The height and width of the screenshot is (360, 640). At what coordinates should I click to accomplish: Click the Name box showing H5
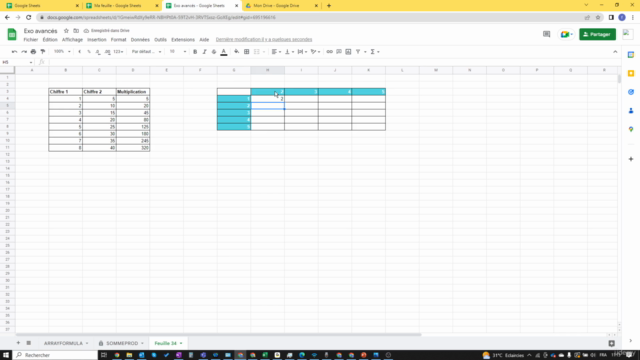pos(17,62)
